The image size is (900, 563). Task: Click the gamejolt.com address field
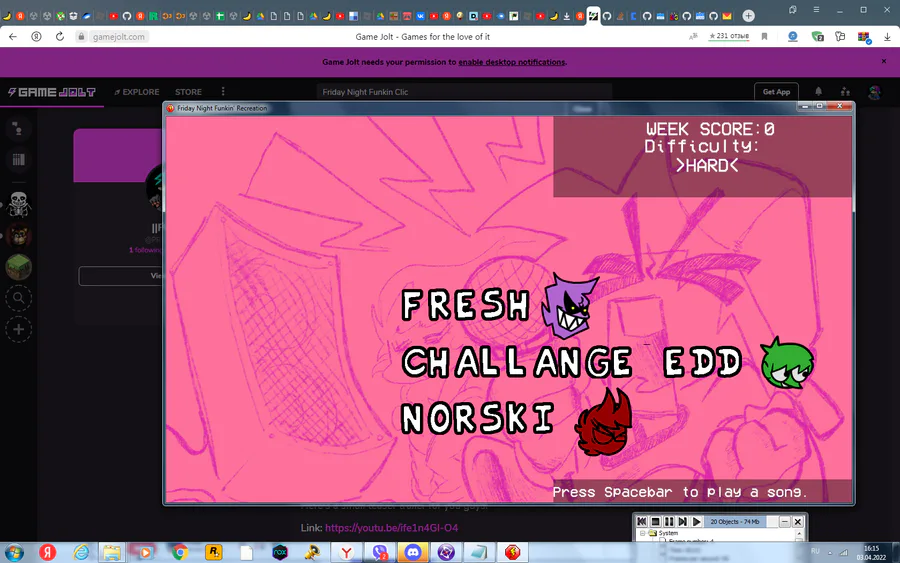118,36
